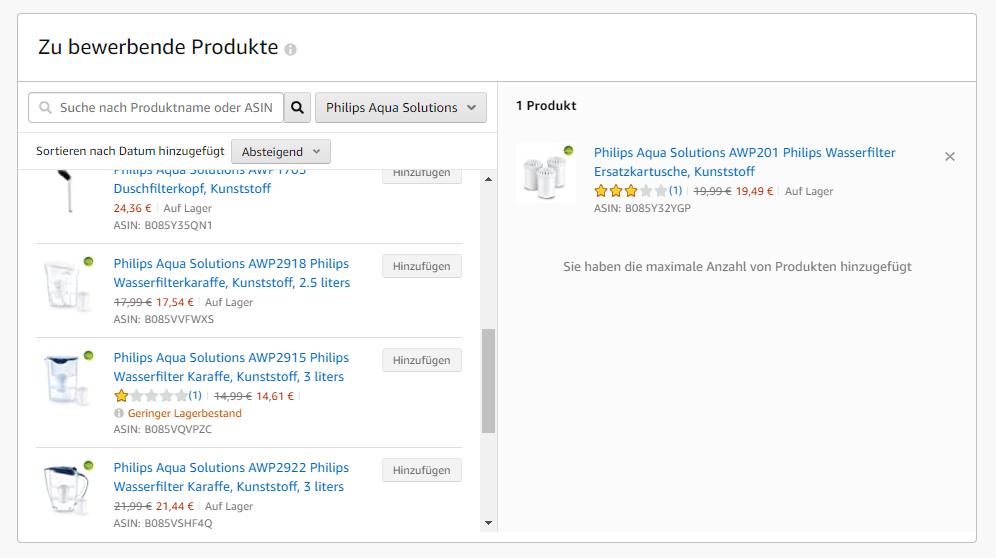996x558 pixels.
Task: Click the magnifier search button
Action: (297, 107)
